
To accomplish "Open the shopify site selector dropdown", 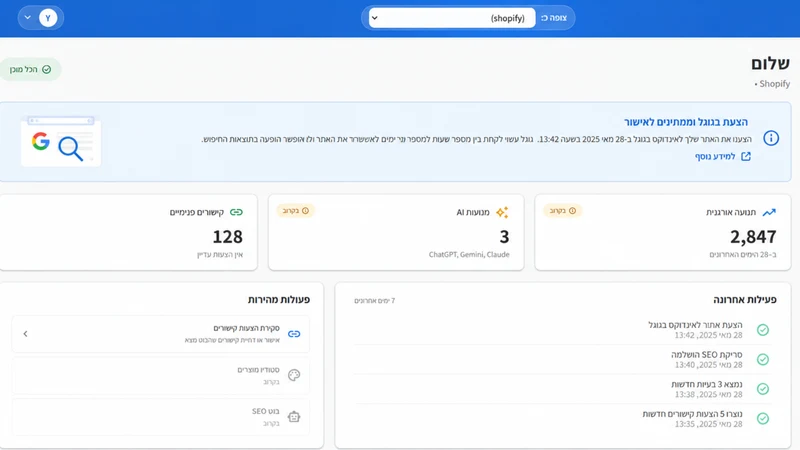I will [452, 18].
